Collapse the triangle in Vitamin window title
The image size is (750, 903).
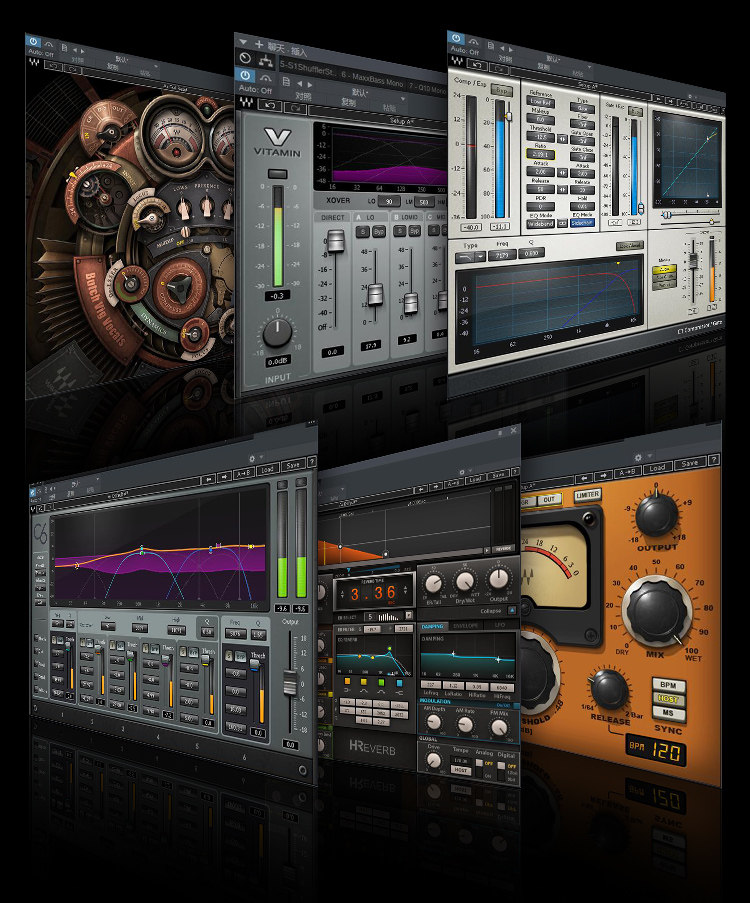[243, 42]
